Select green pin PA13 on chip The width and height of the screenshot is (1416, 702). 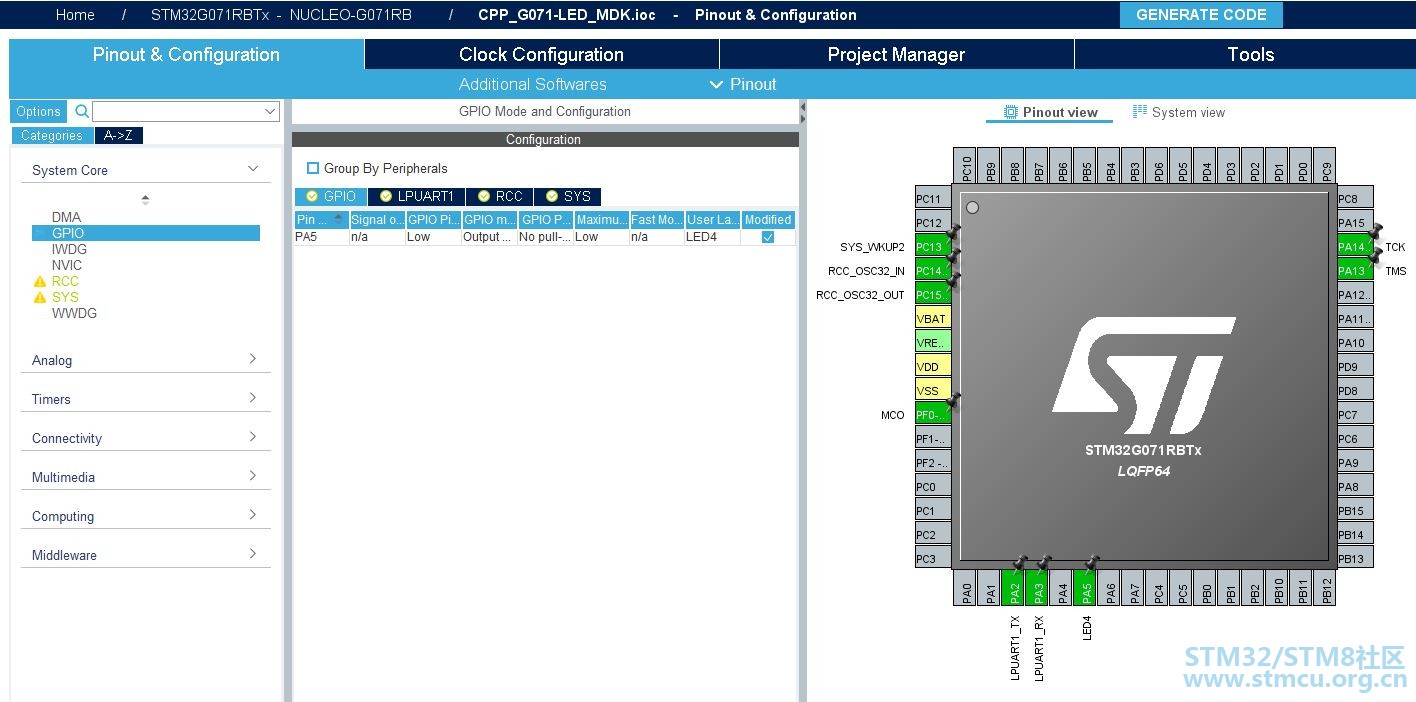1355,270
